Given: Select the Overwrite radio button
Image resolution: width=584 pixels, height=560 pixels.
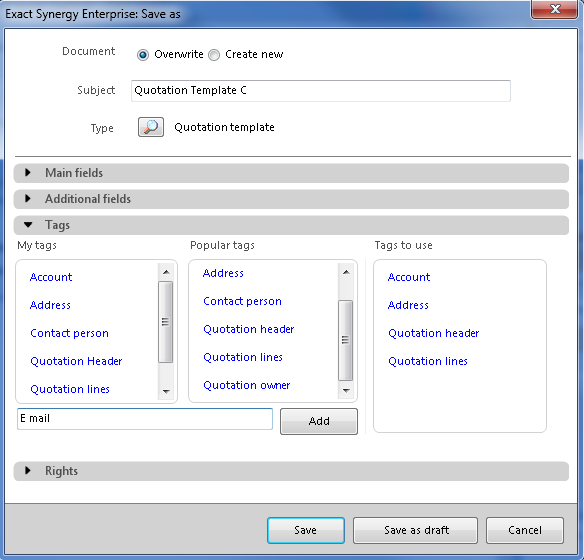Looking at the screenshot, I should pyautogui.click(x=143, y=55).
